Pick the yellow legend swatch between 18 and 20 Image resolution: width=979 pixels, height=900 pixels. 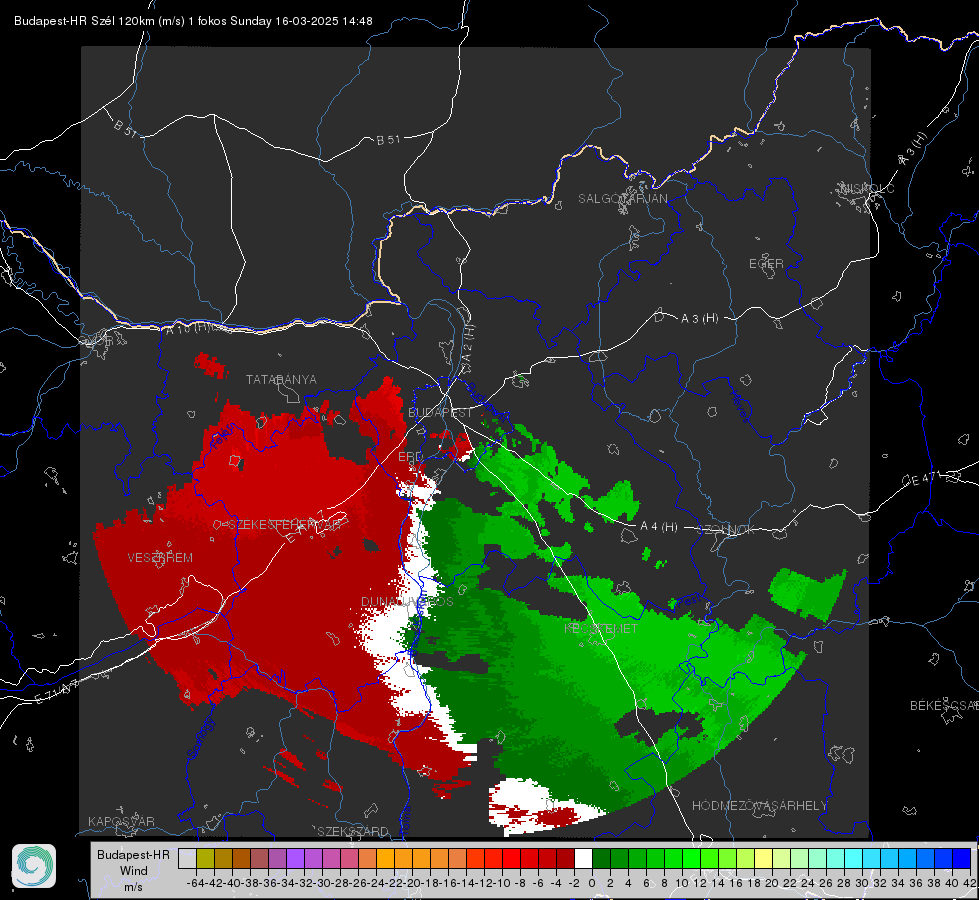point(763,858)
